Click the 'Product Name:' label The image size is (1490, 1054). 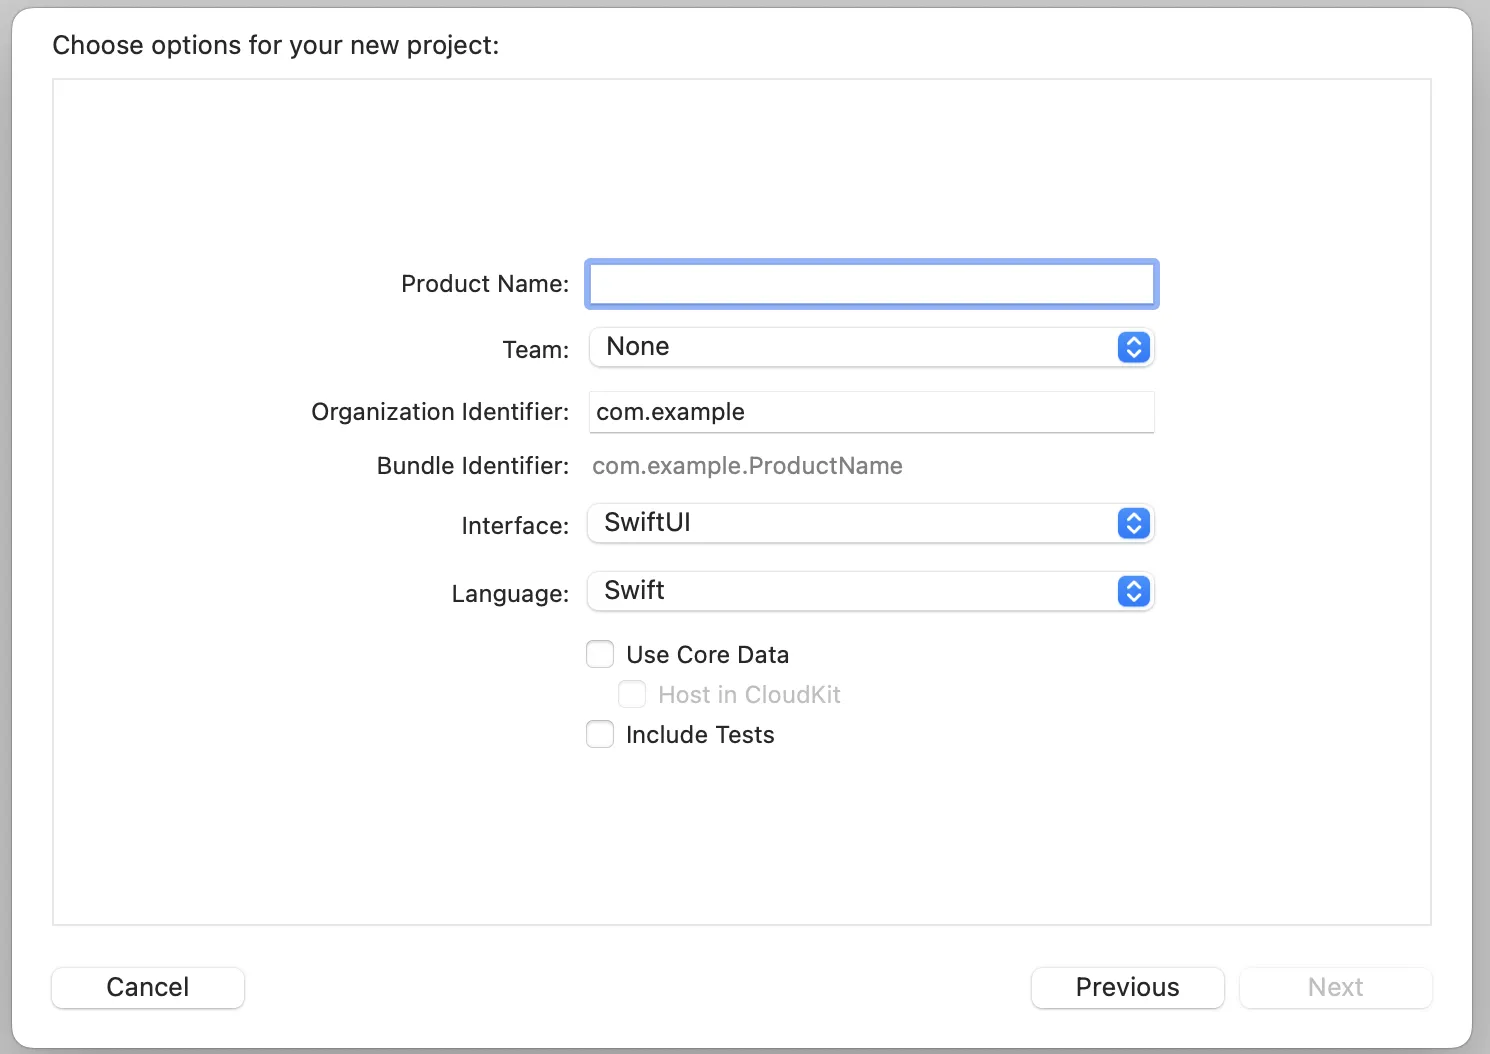click(485, 284)
